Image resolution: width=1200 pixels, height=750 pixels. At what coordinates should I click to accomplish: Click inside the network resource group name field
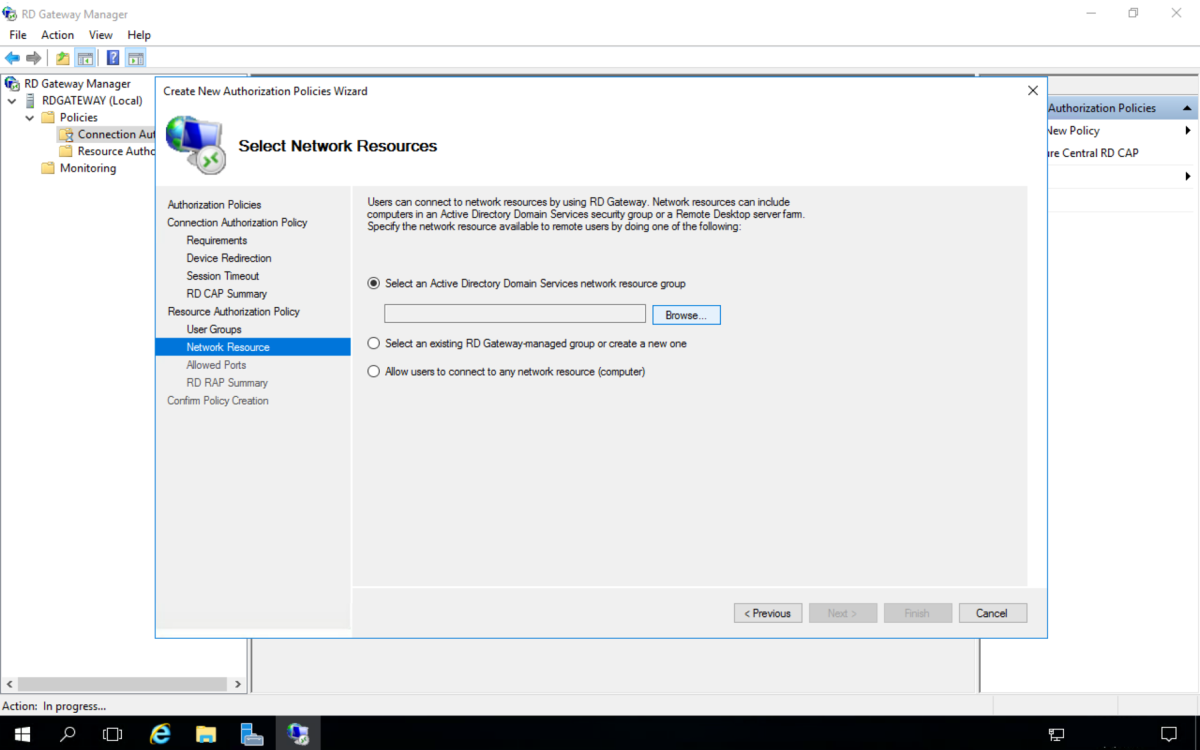pyautogui.click(x=514, y=313)
